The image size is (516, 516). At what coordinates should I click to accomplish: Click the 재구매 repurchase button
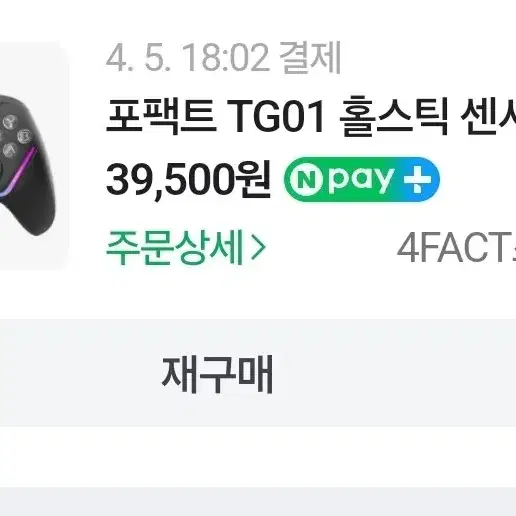click(x=217, y=373)
